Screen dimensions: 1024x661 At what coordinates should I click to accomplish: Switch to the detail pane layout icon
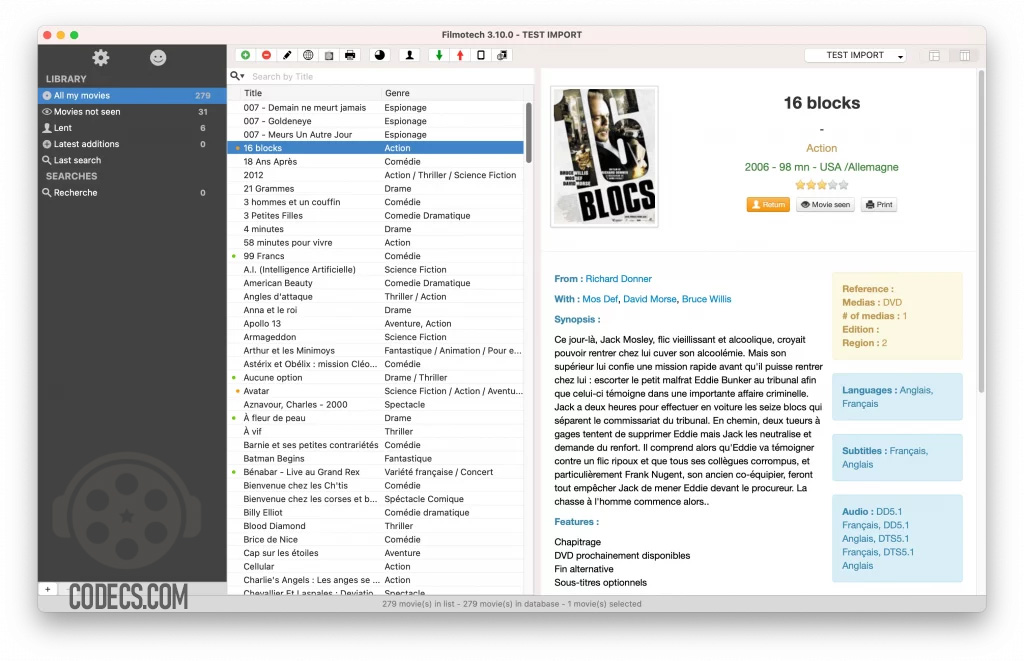coord(935,56)
